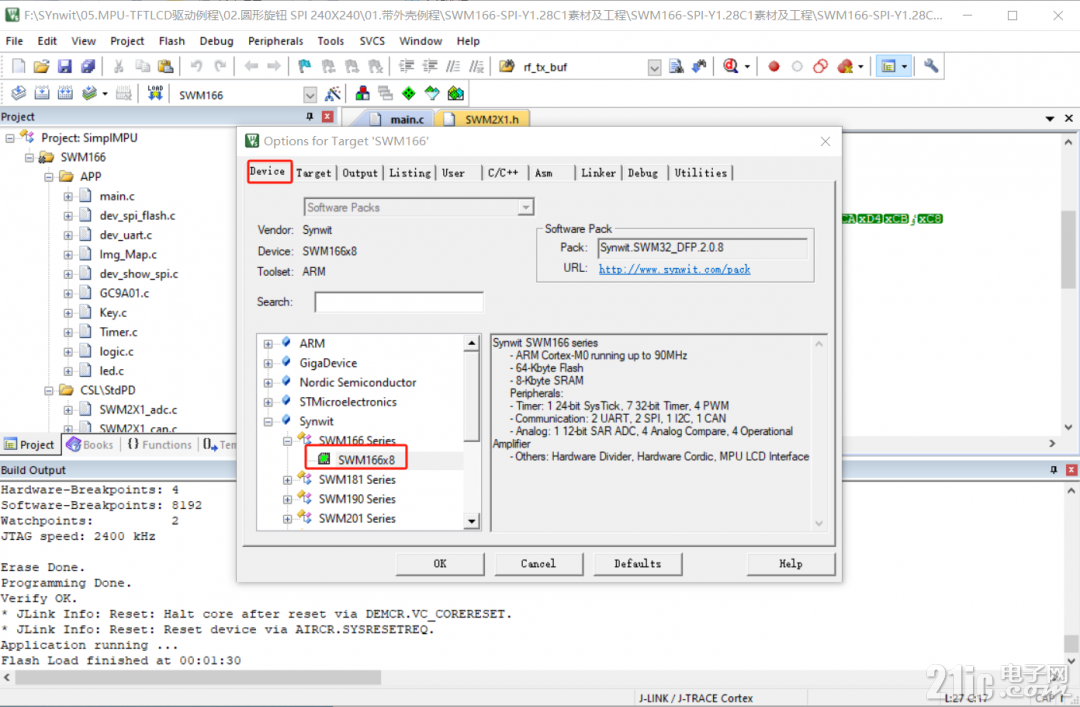This screenshot has height=707, width=1080.
Task: Expand the SWM181 Series node
Action: (287, 480)
